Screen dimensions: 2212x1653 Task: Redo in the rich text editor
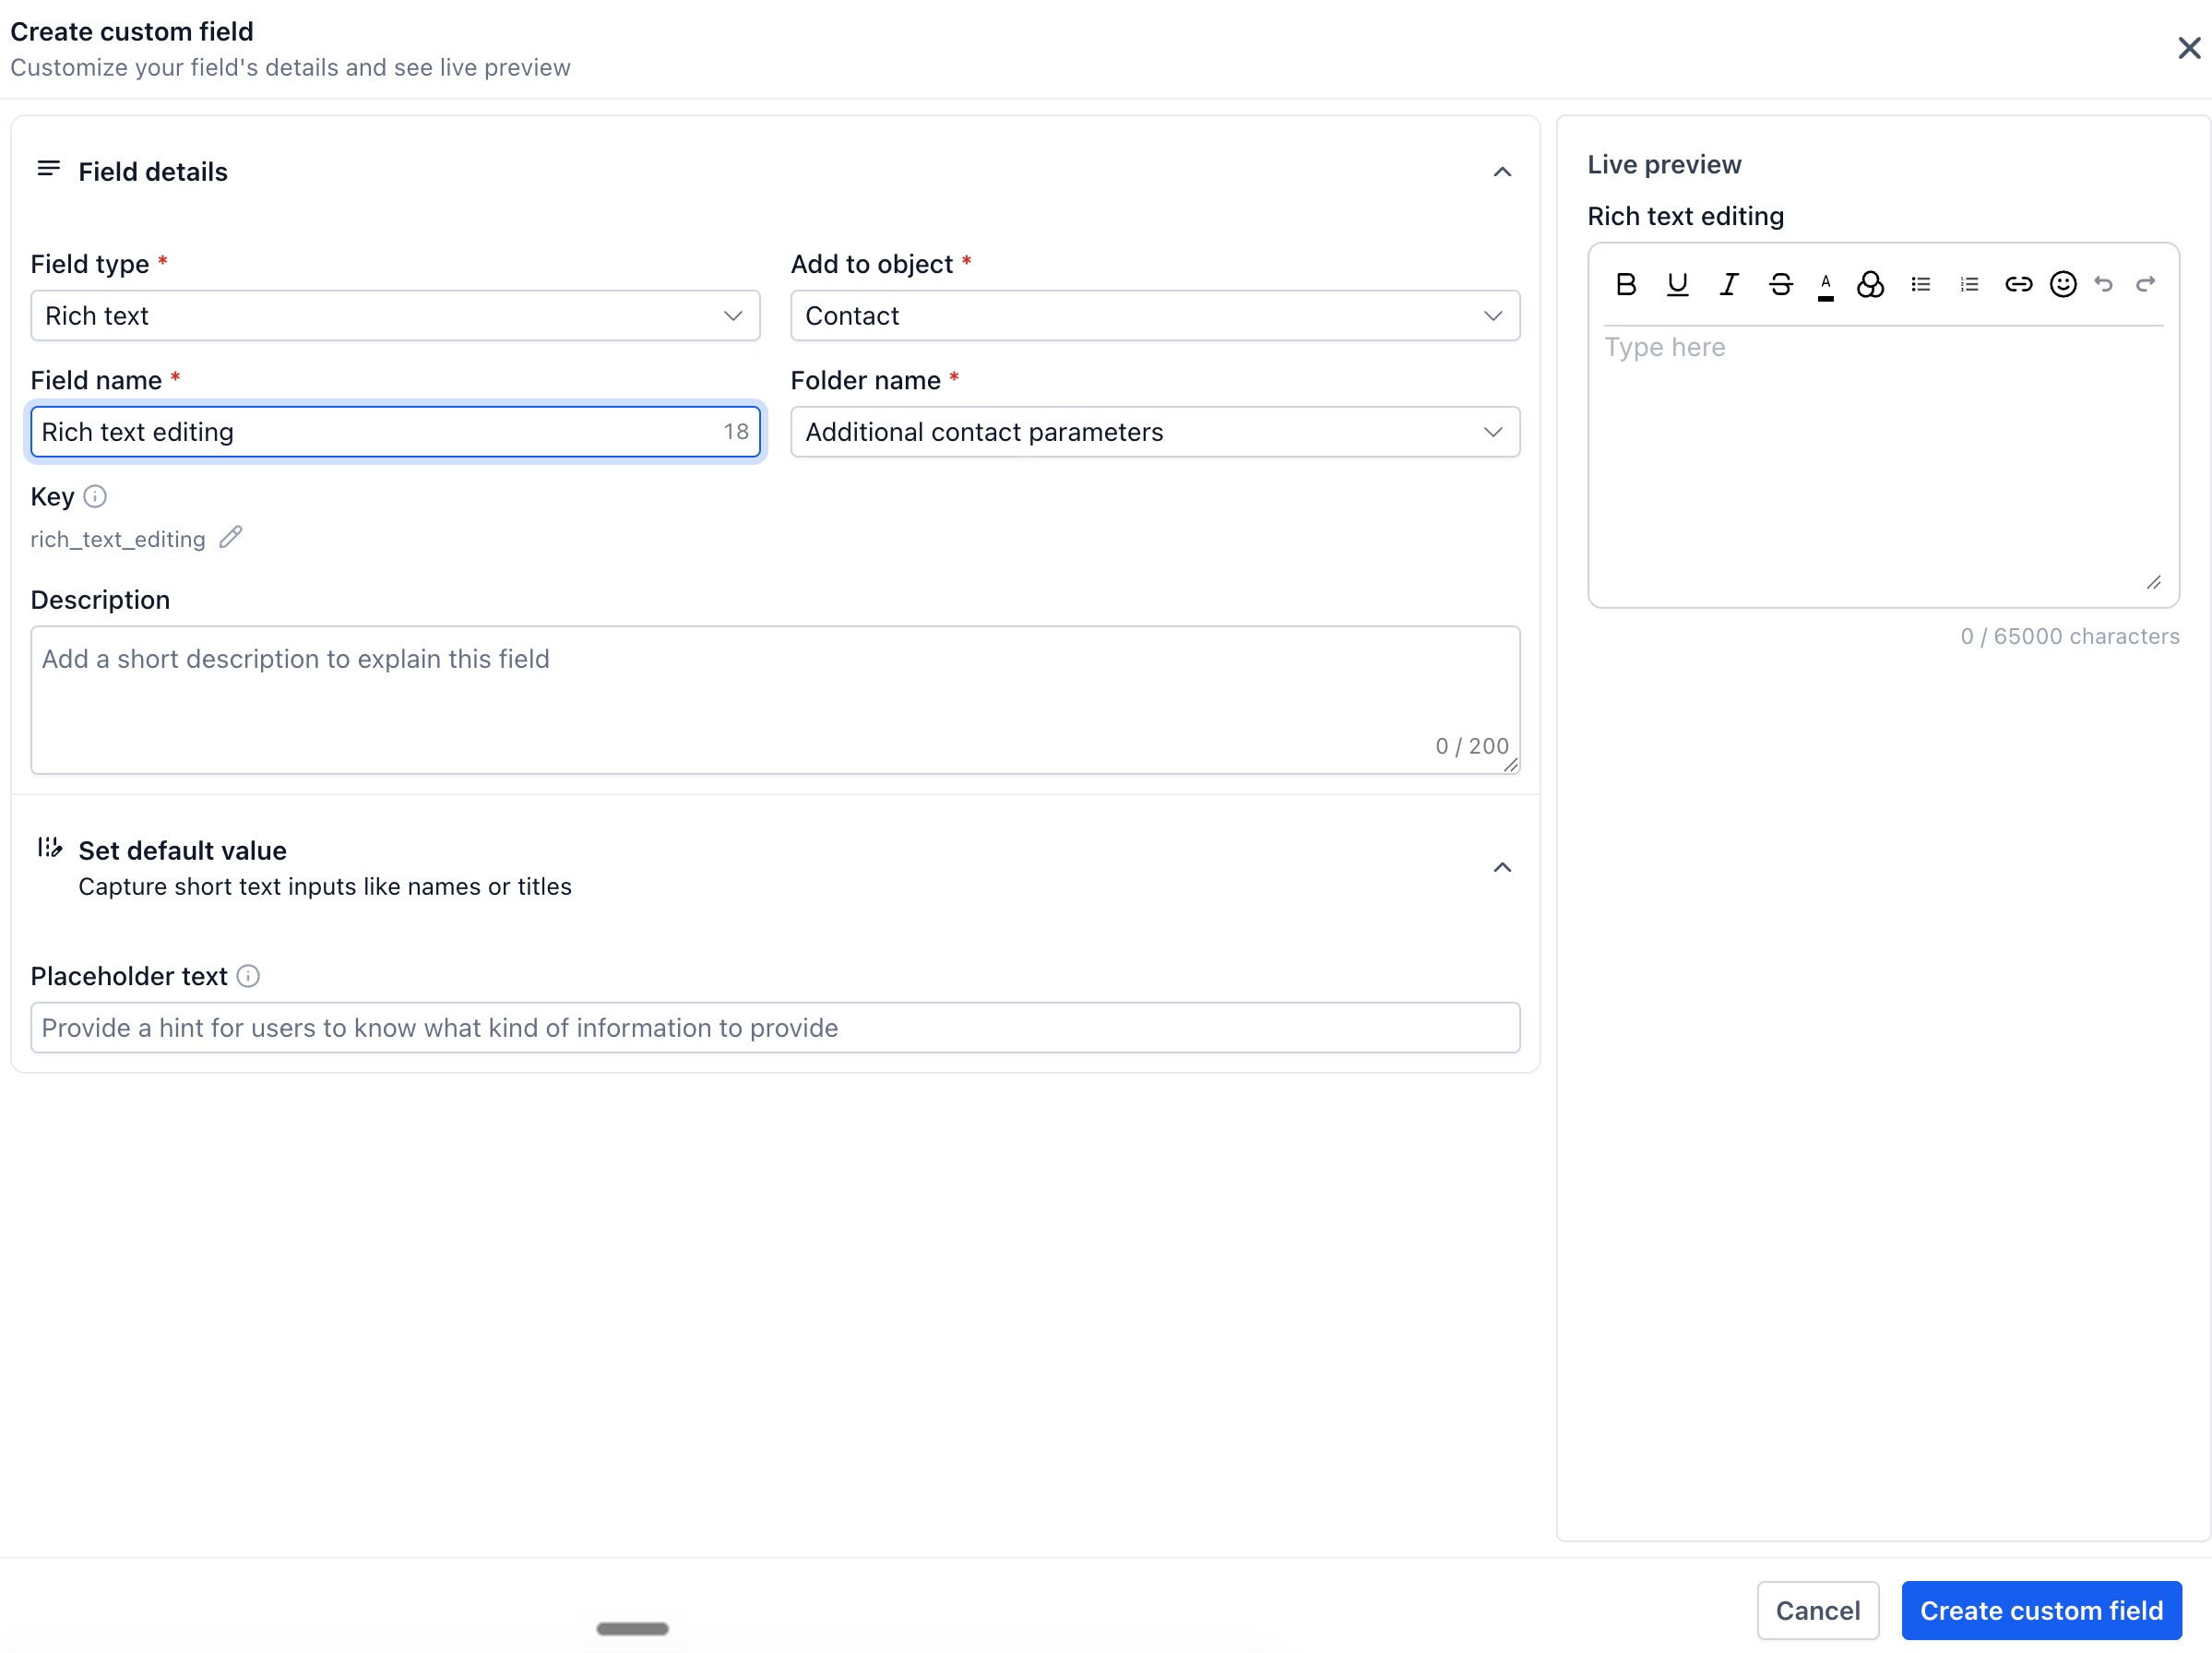click(2145, 285)
